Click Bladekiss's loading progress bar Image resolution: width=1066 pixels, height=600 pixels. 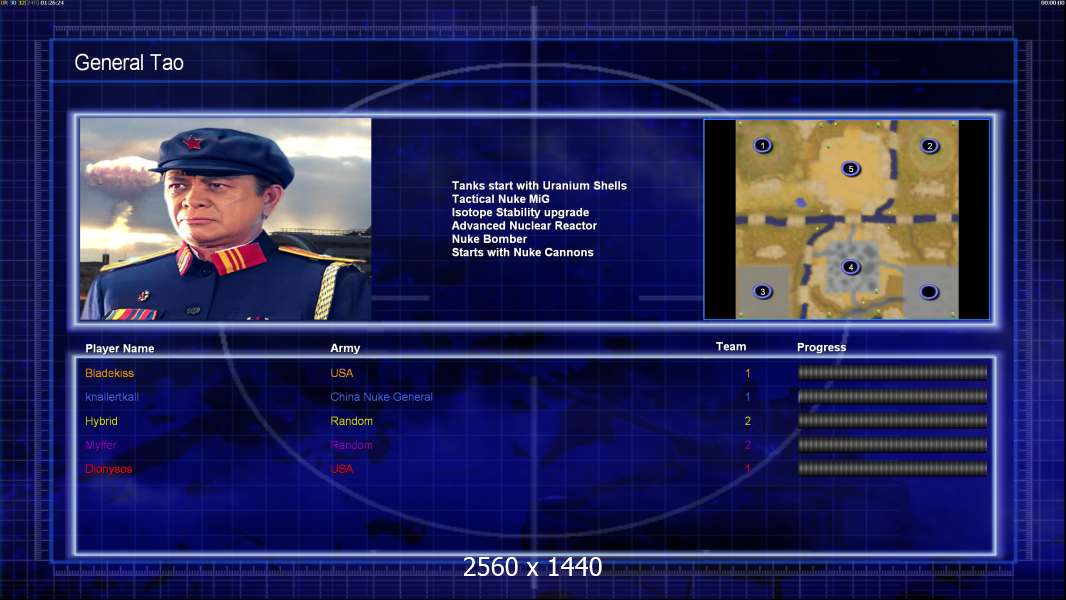tap(892, 372)
